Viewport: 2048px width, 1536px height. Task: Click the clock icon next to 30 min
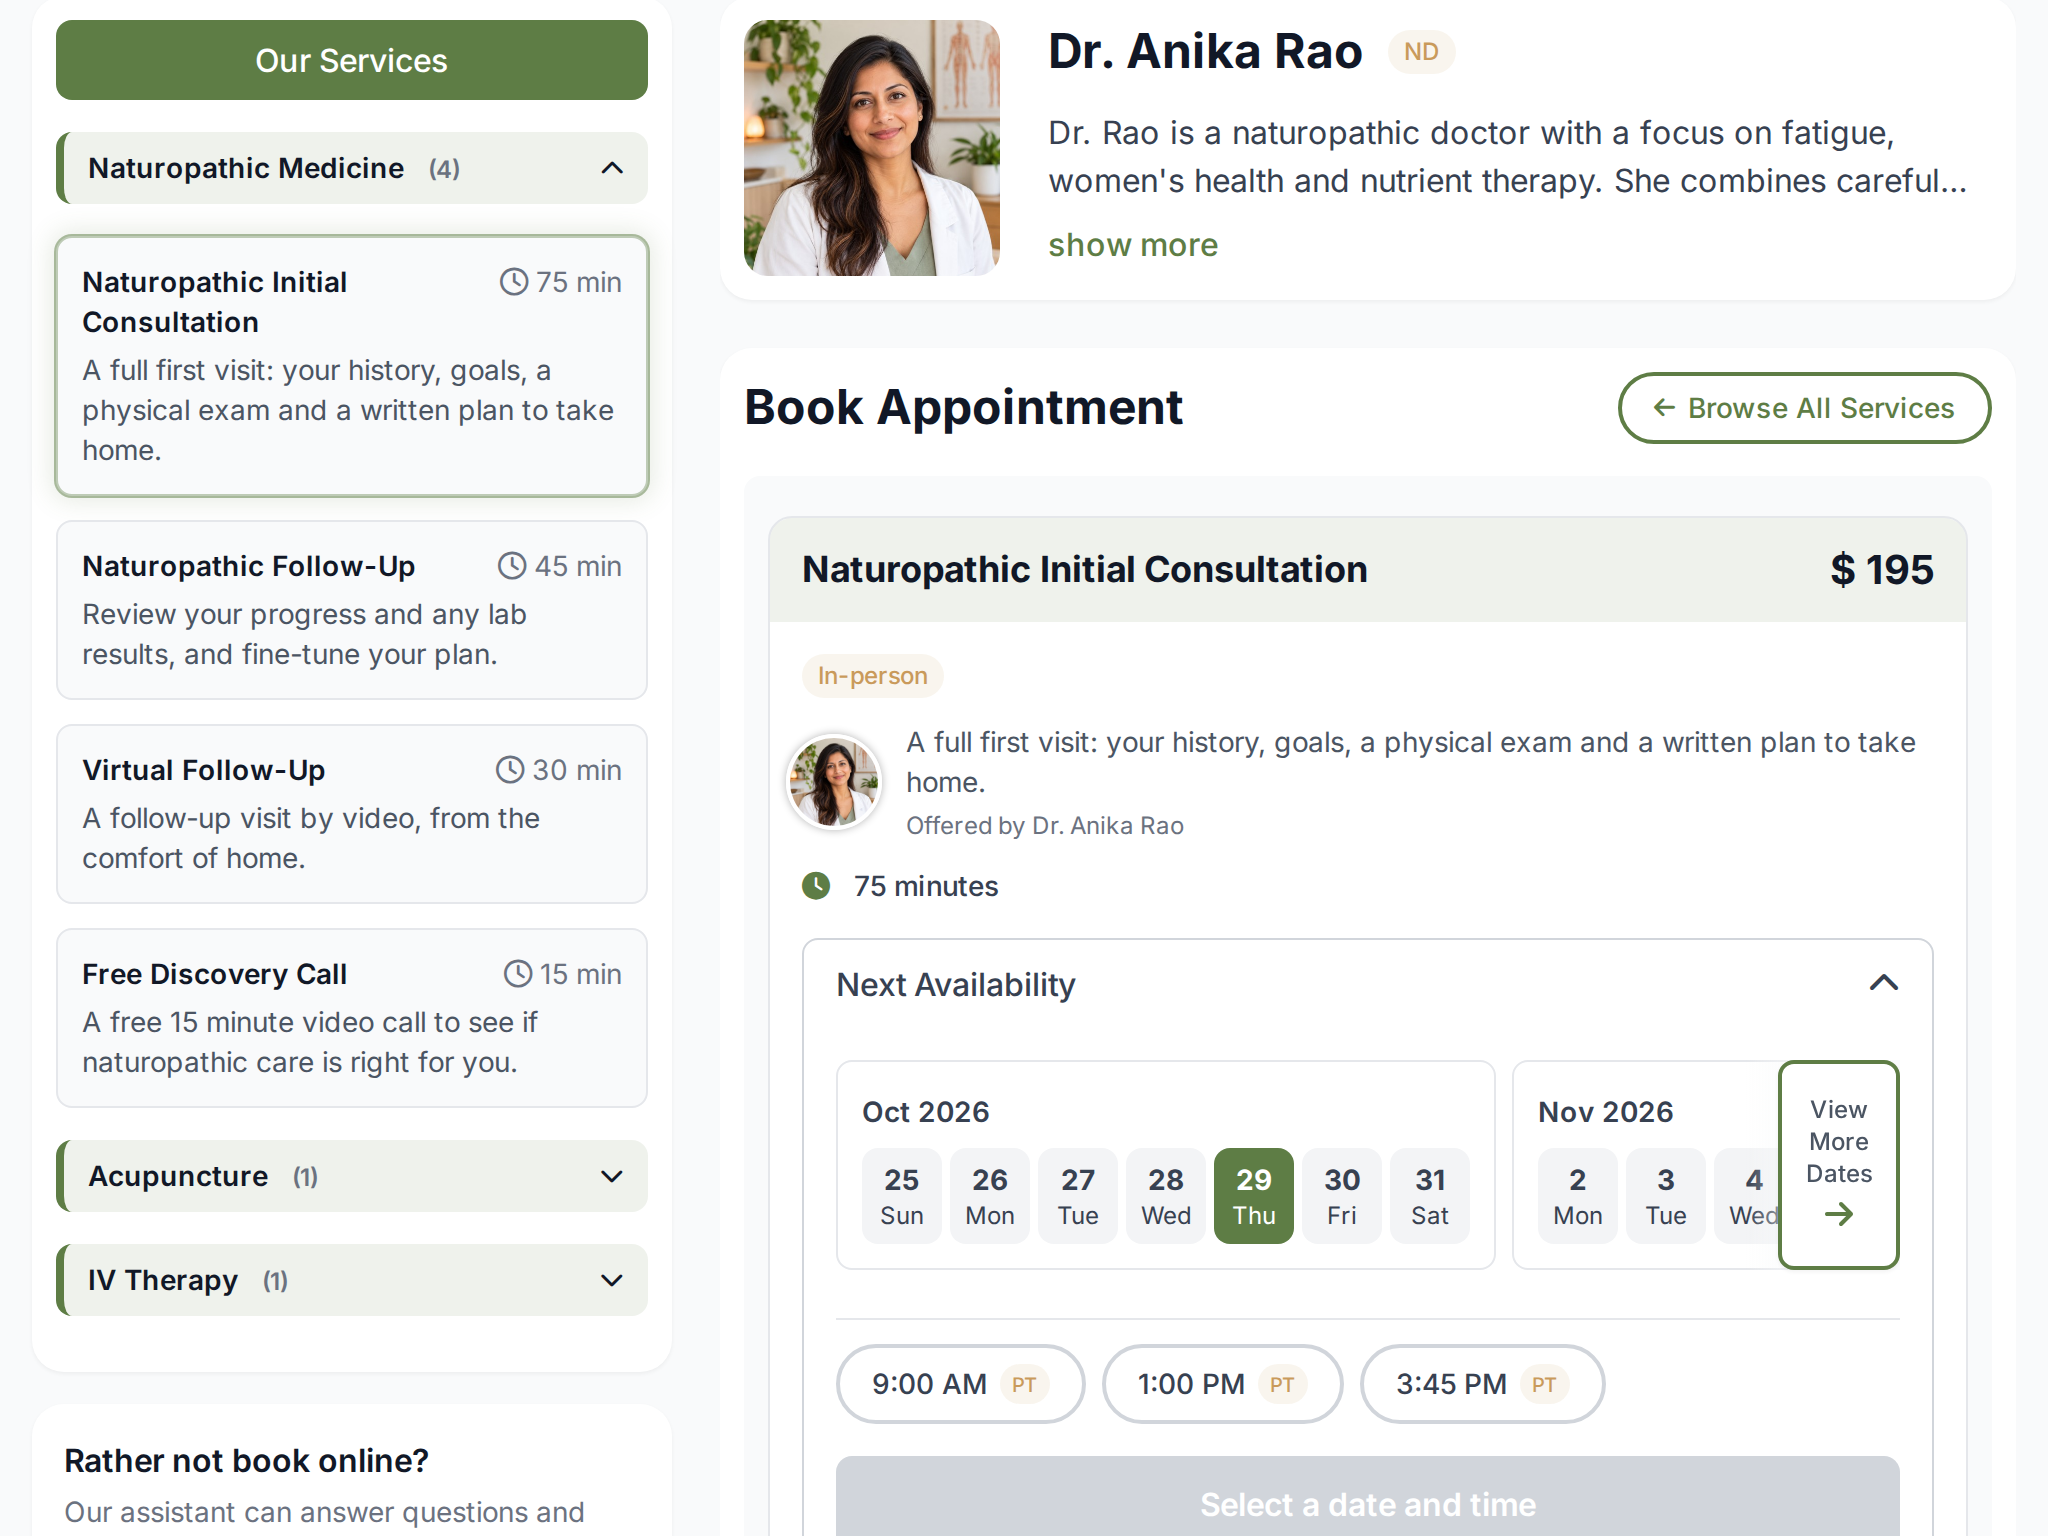(510, 770)
